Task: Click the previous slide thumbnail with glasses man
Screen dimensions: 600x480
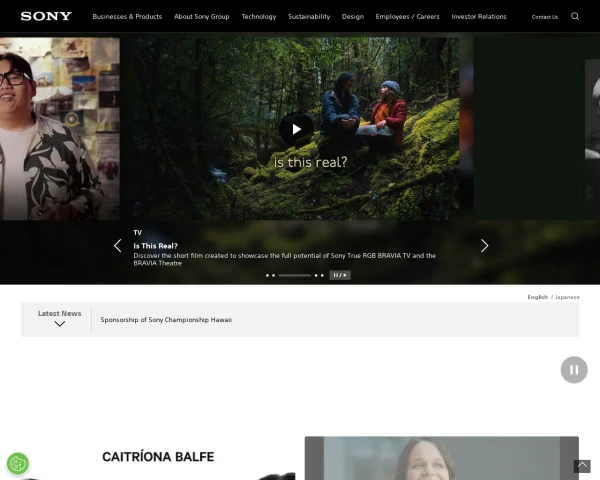Action: click(60, 129)
